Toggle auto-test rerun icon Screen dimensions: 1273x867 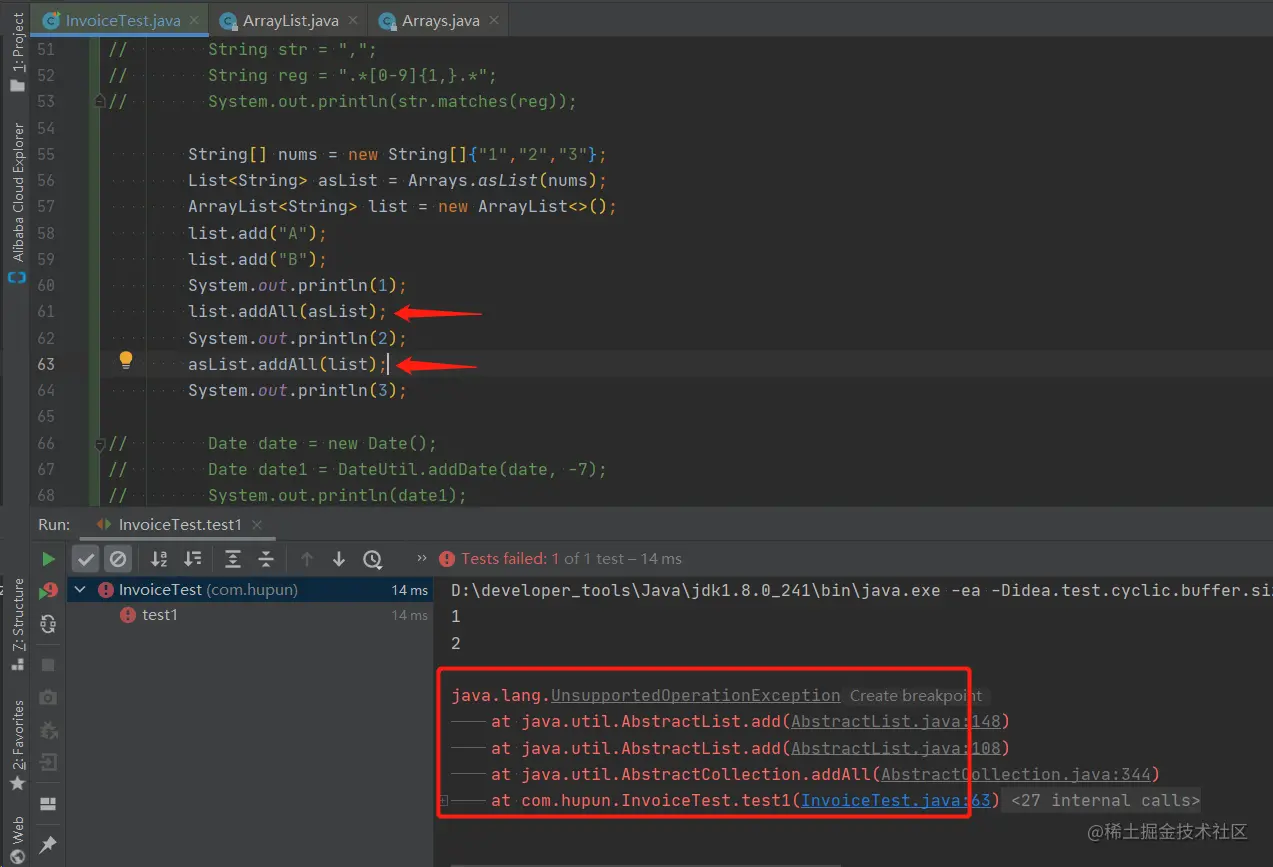pyautogui.click(x=48, y=624)
